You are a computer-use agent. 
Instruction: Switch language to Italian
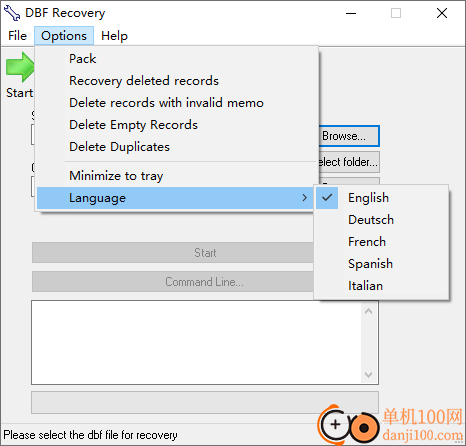click(382, 286)
